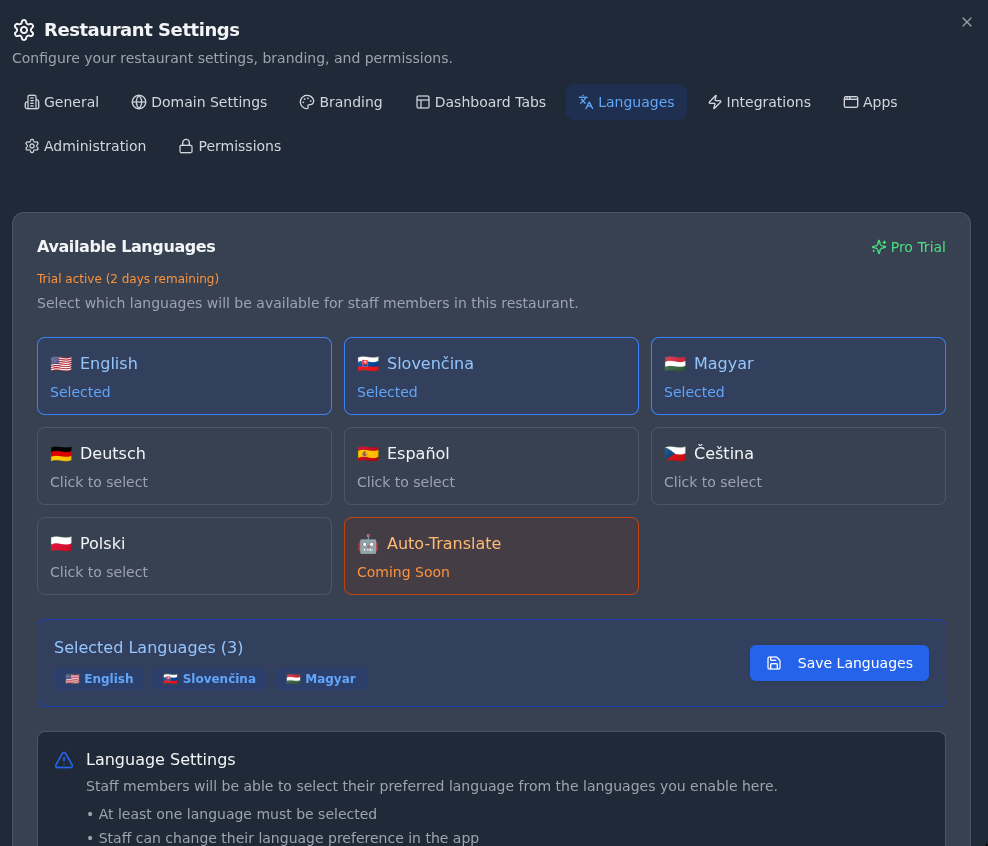
Task: Deselect the Slovenčina language card
Action: click(x=491, y=376)
